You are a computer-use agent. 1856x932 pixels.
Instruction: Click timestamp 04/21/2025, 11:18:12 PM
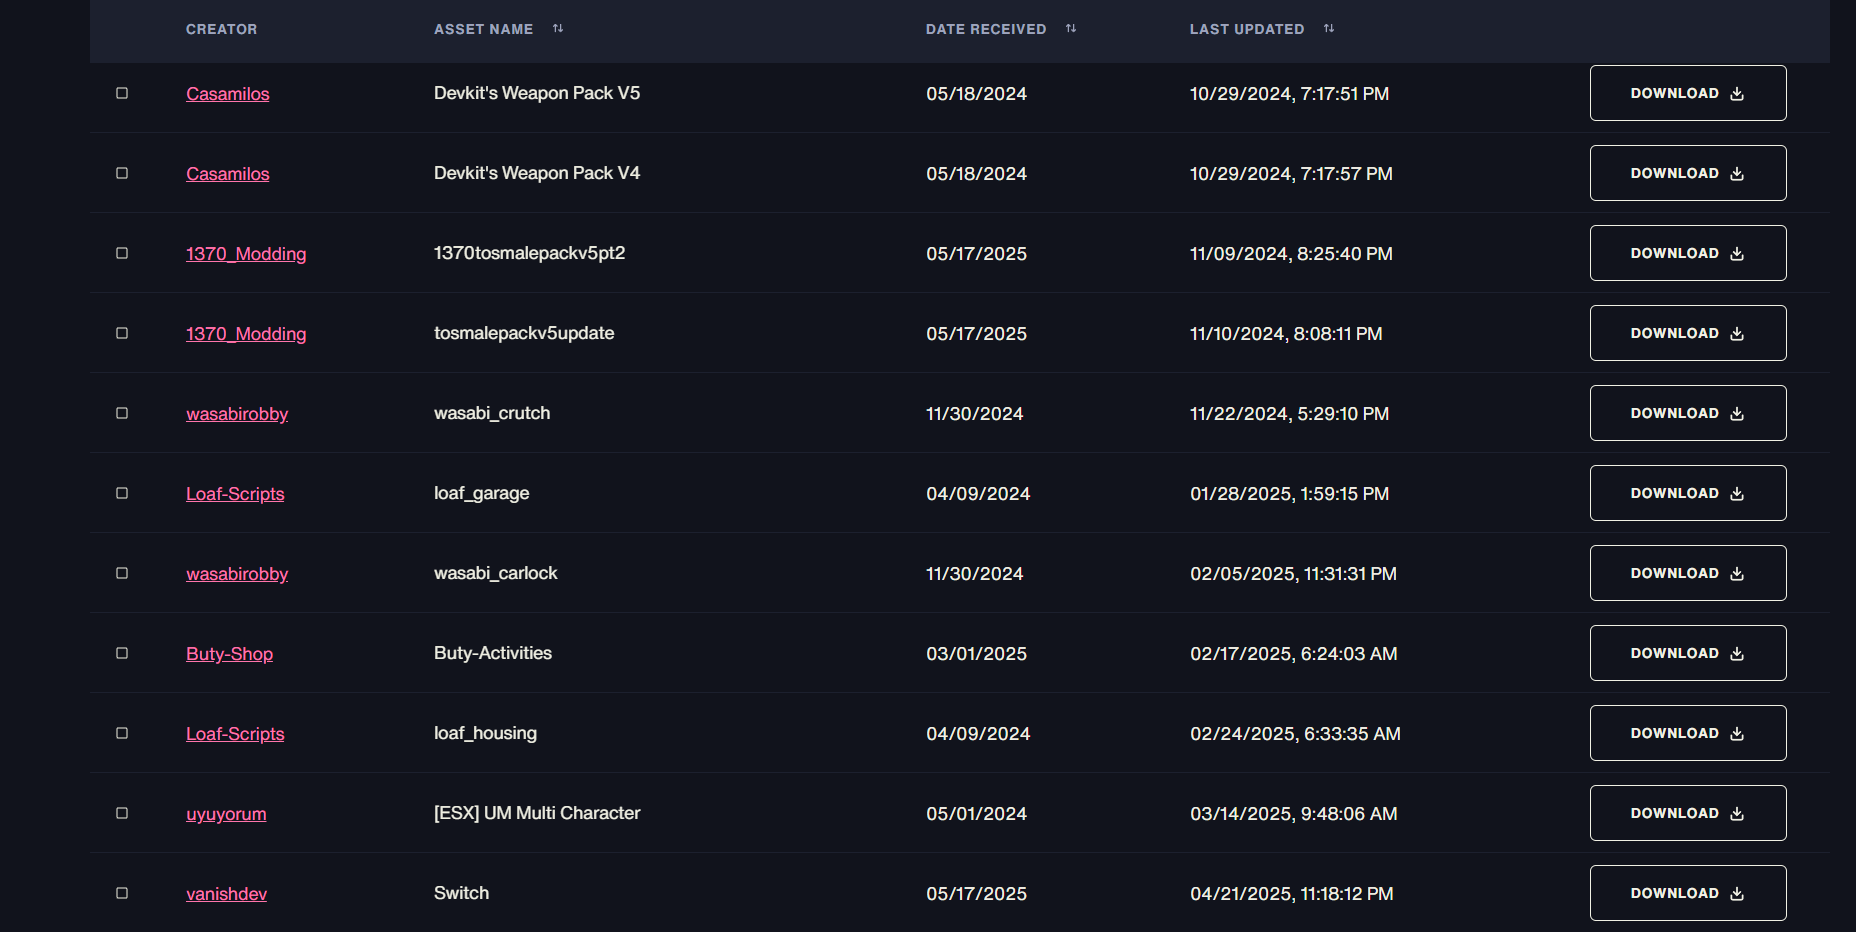(1292, 894)
